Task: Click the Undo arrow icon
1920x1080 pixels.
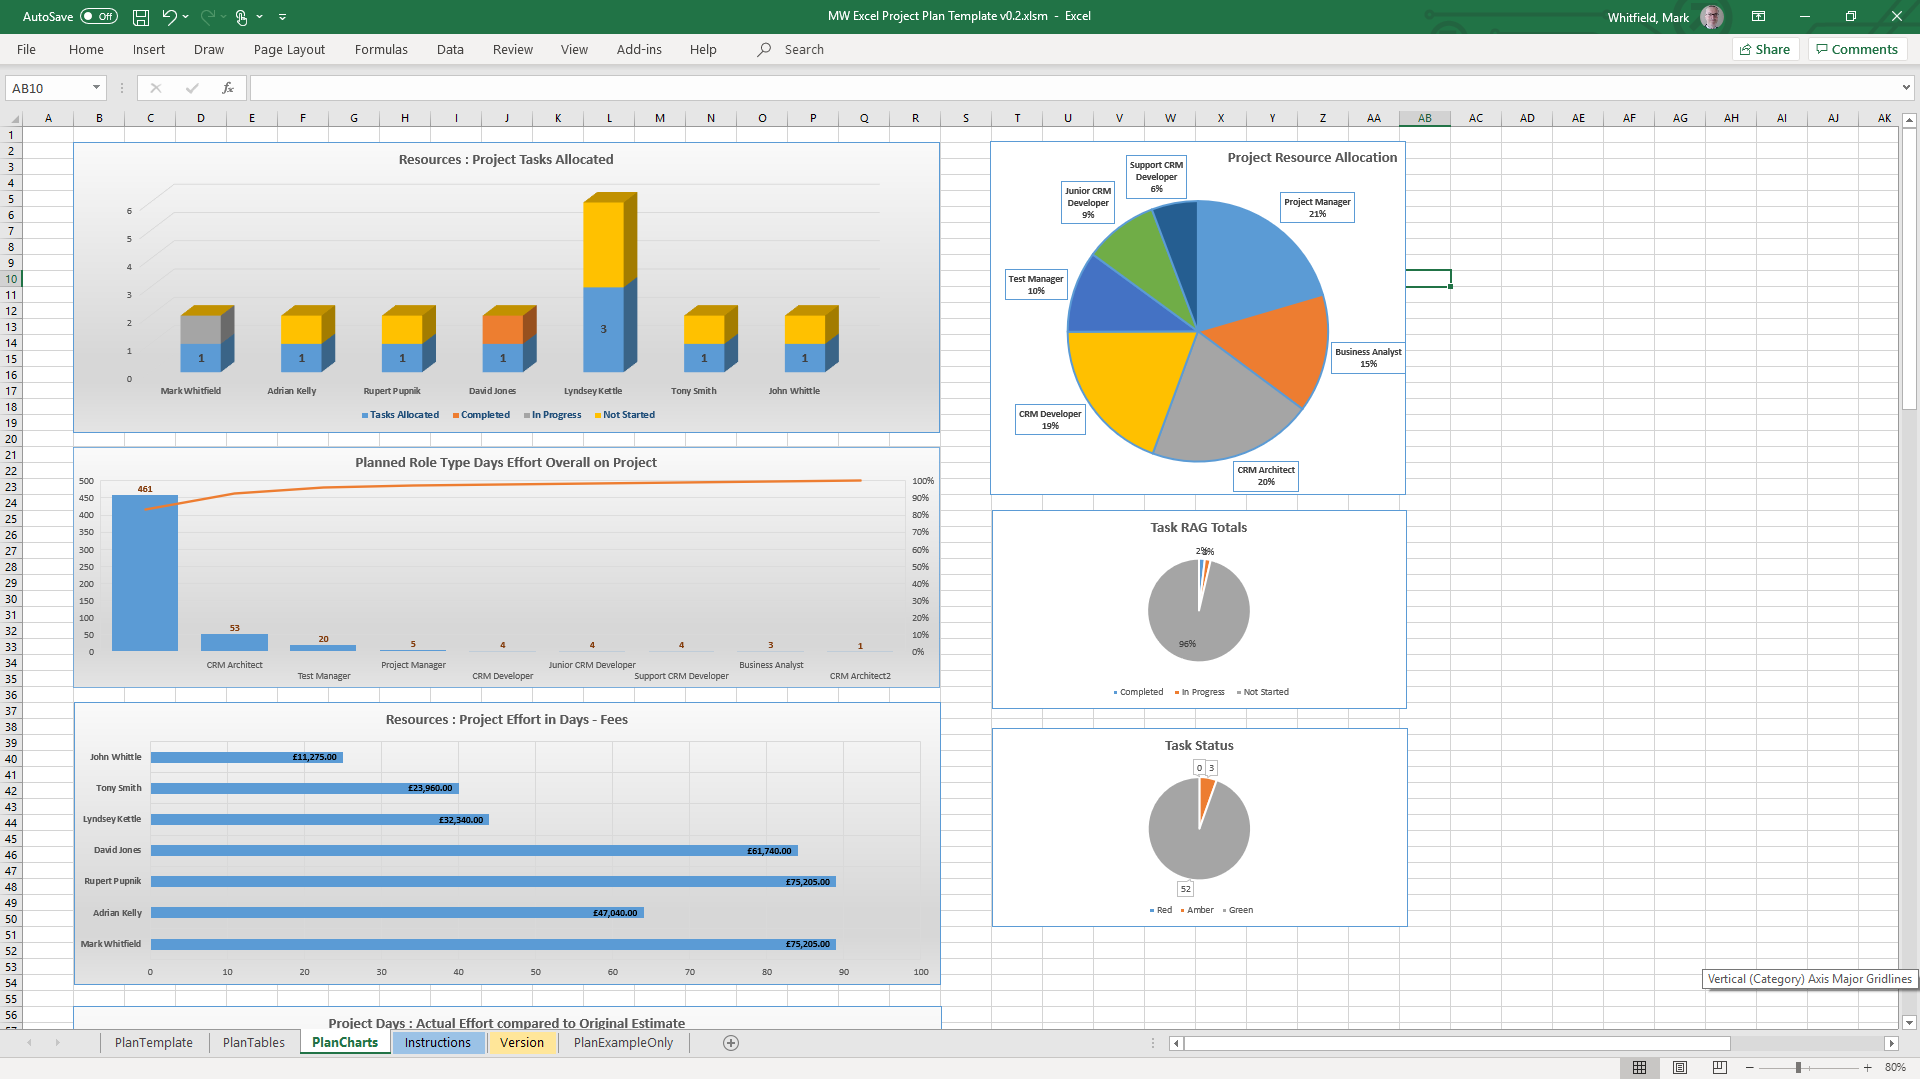Action: (x=169, y=17)
